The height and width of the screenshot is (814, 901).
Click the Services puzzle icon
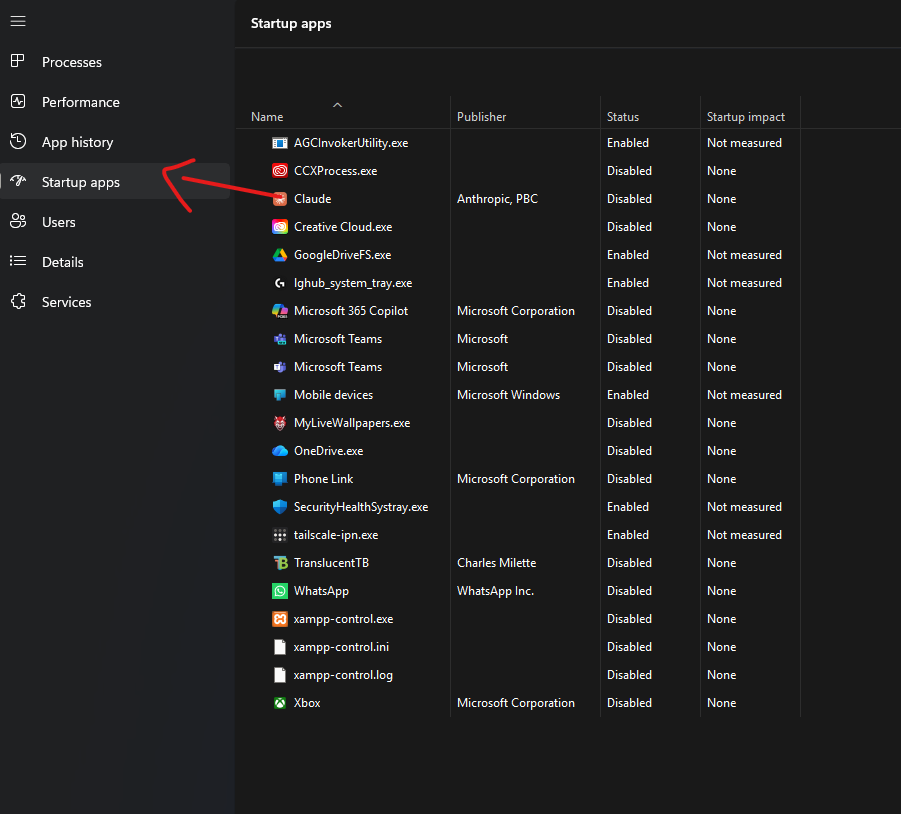tap(18, 302)
